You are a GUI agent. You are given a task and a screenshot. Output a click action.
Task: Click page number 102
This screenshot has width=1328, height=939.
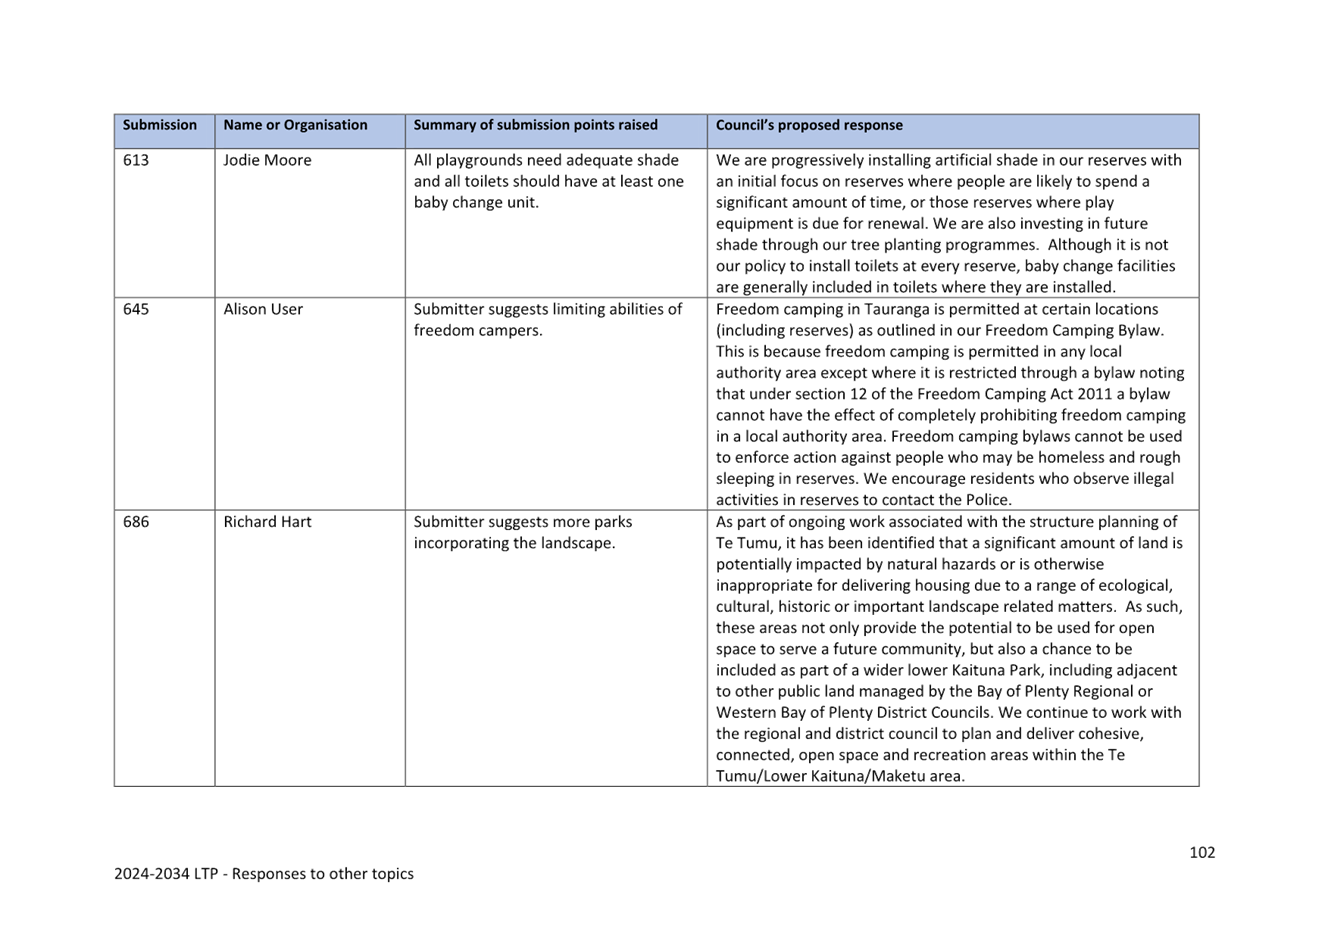coord(1202,852)
